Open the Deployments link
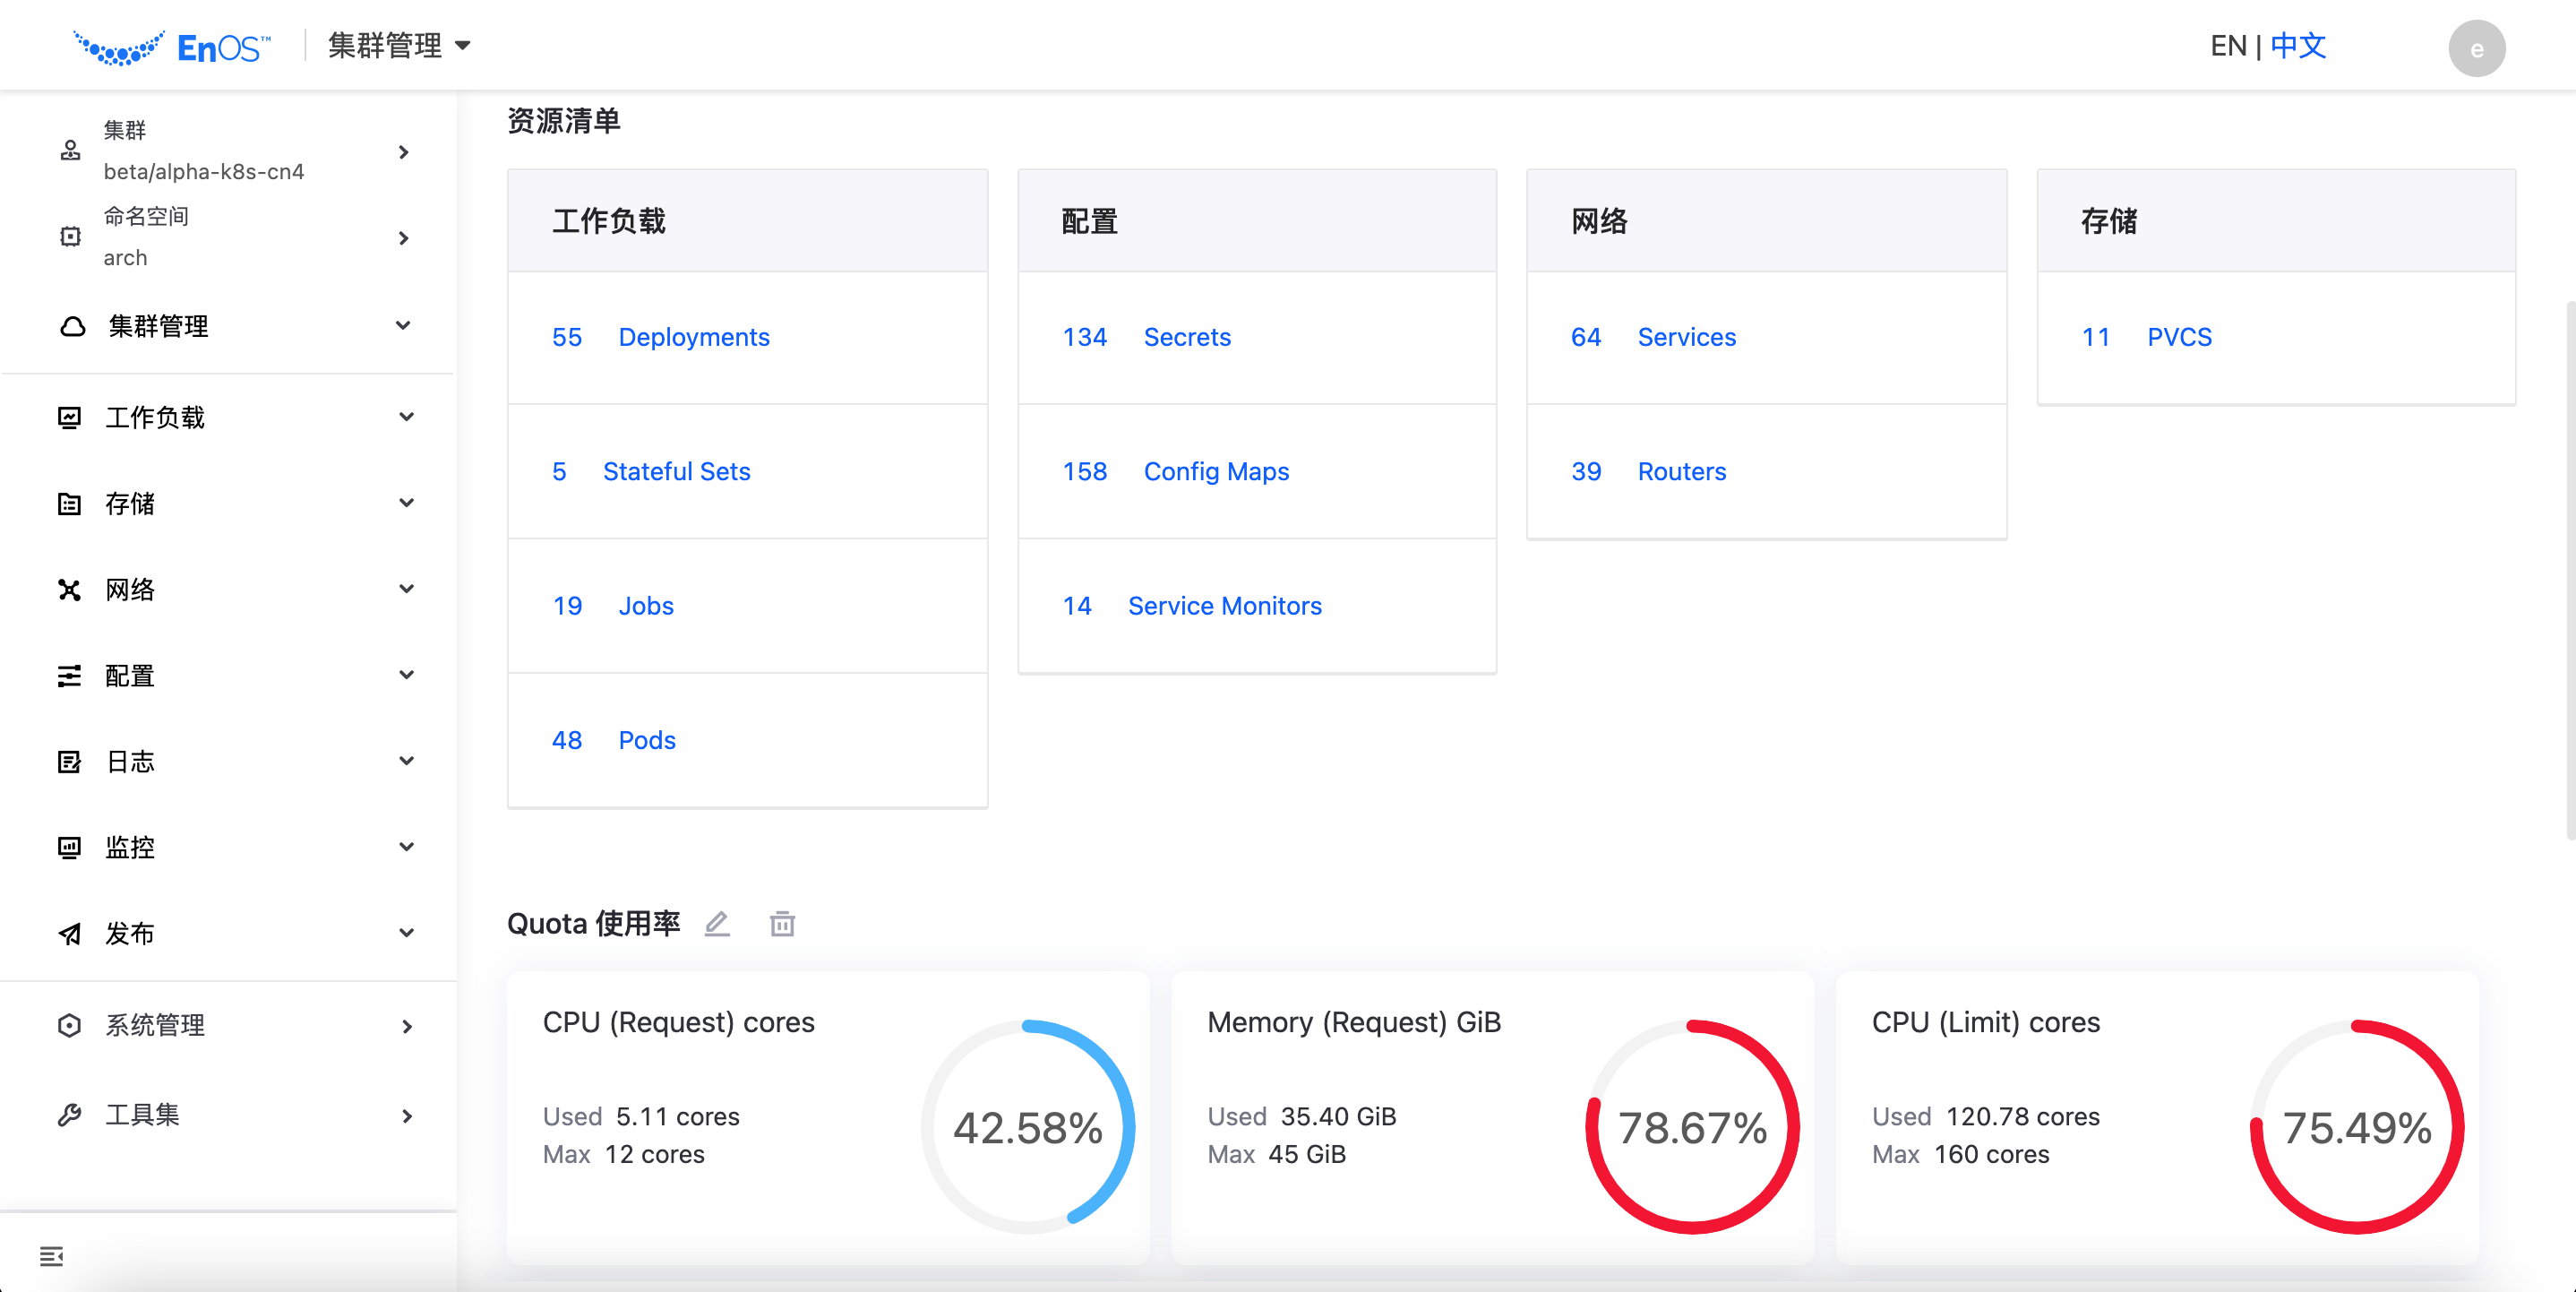 (693, 337)
